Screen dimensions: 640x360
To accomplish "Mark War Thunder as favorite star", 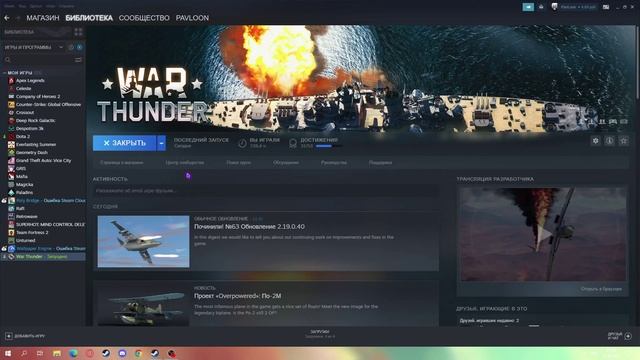I will coord(623,141).
